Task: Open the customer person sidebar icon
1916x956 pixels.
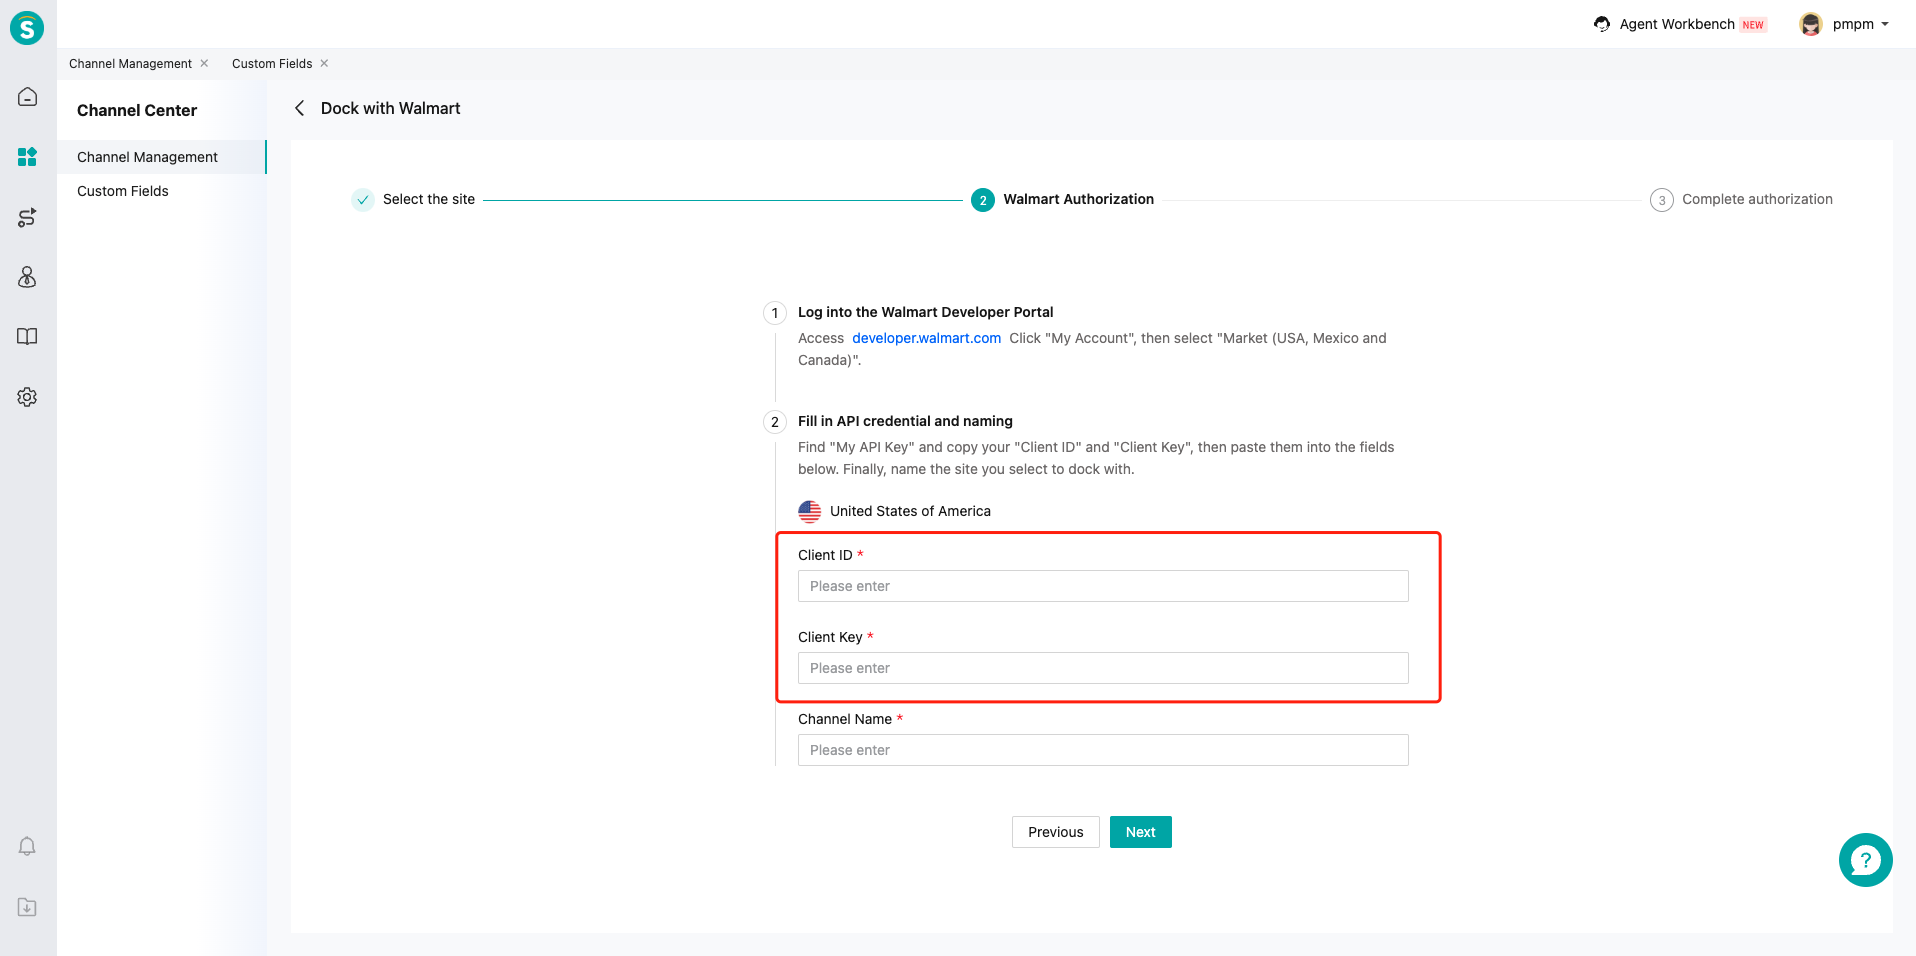Action: [x=28, y=277]
